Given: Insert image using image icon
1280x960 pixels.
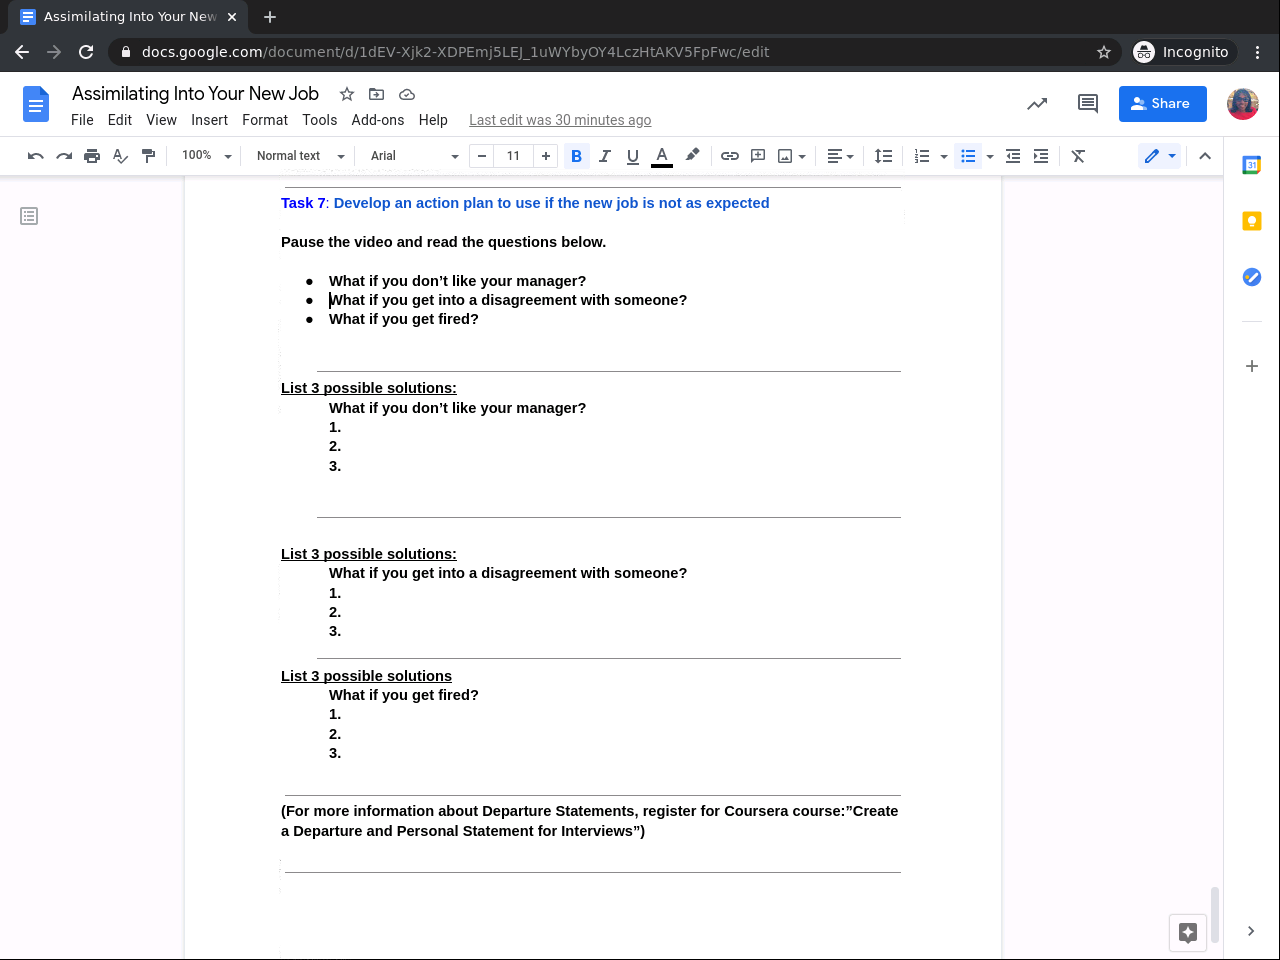Looking at the screenshot, I should 785,156.
